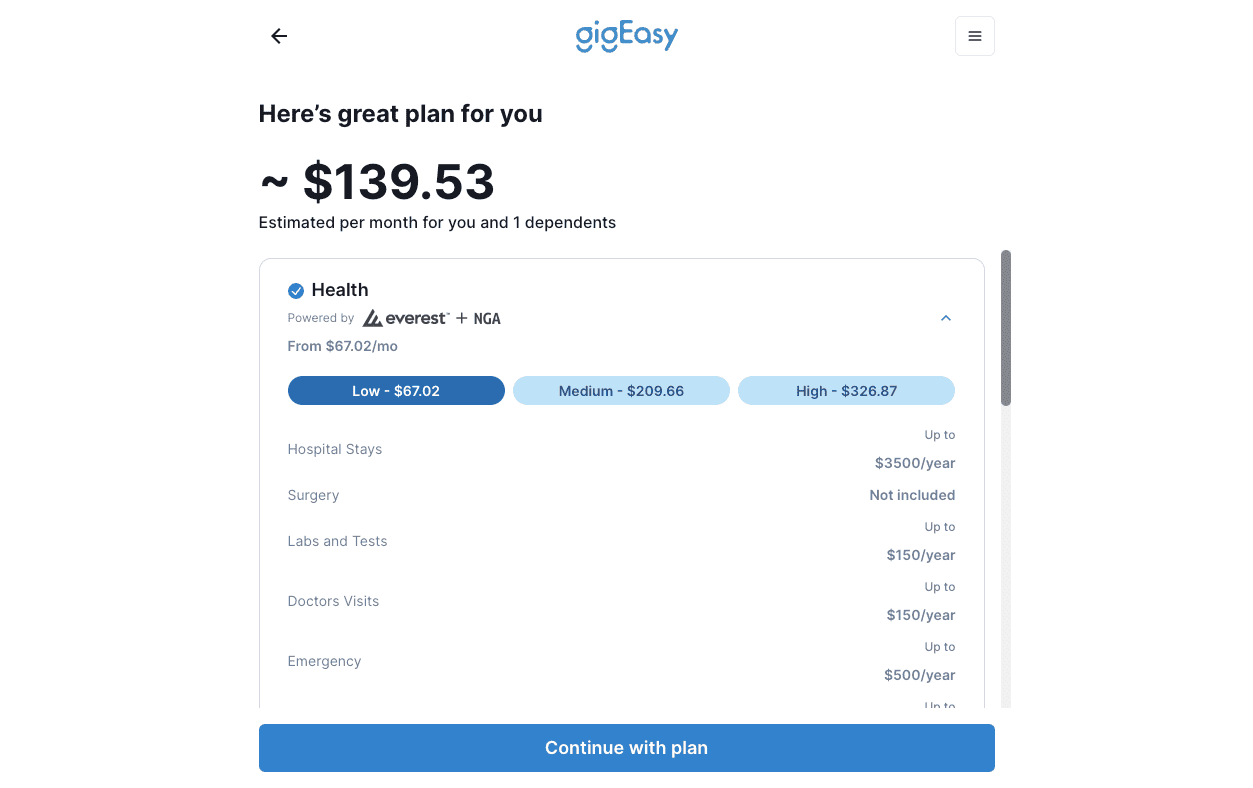The height and width of the screenshot is (788, 1253).
Task: Toggle the Low - $67.02 plan selection
Action: point(396,390)
